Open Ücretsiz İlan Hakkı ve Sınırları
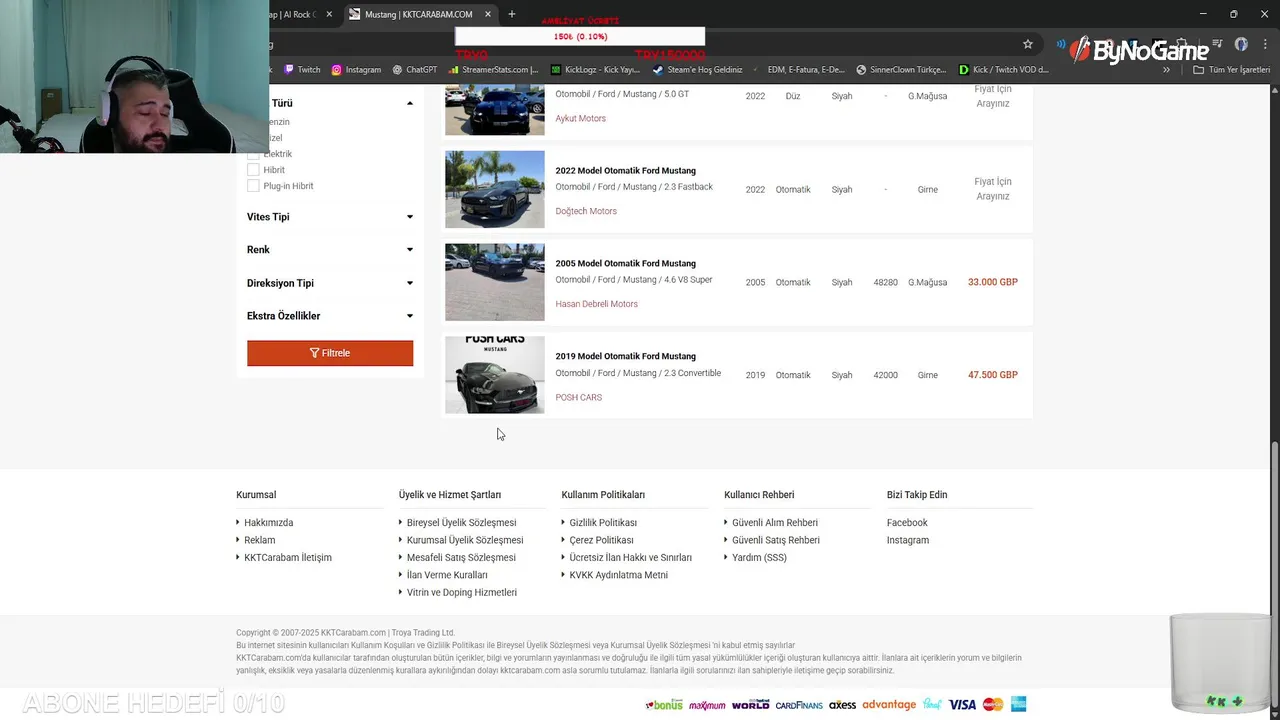Image resolution: width=1280 pixels, height=720 pixels. 631,558
